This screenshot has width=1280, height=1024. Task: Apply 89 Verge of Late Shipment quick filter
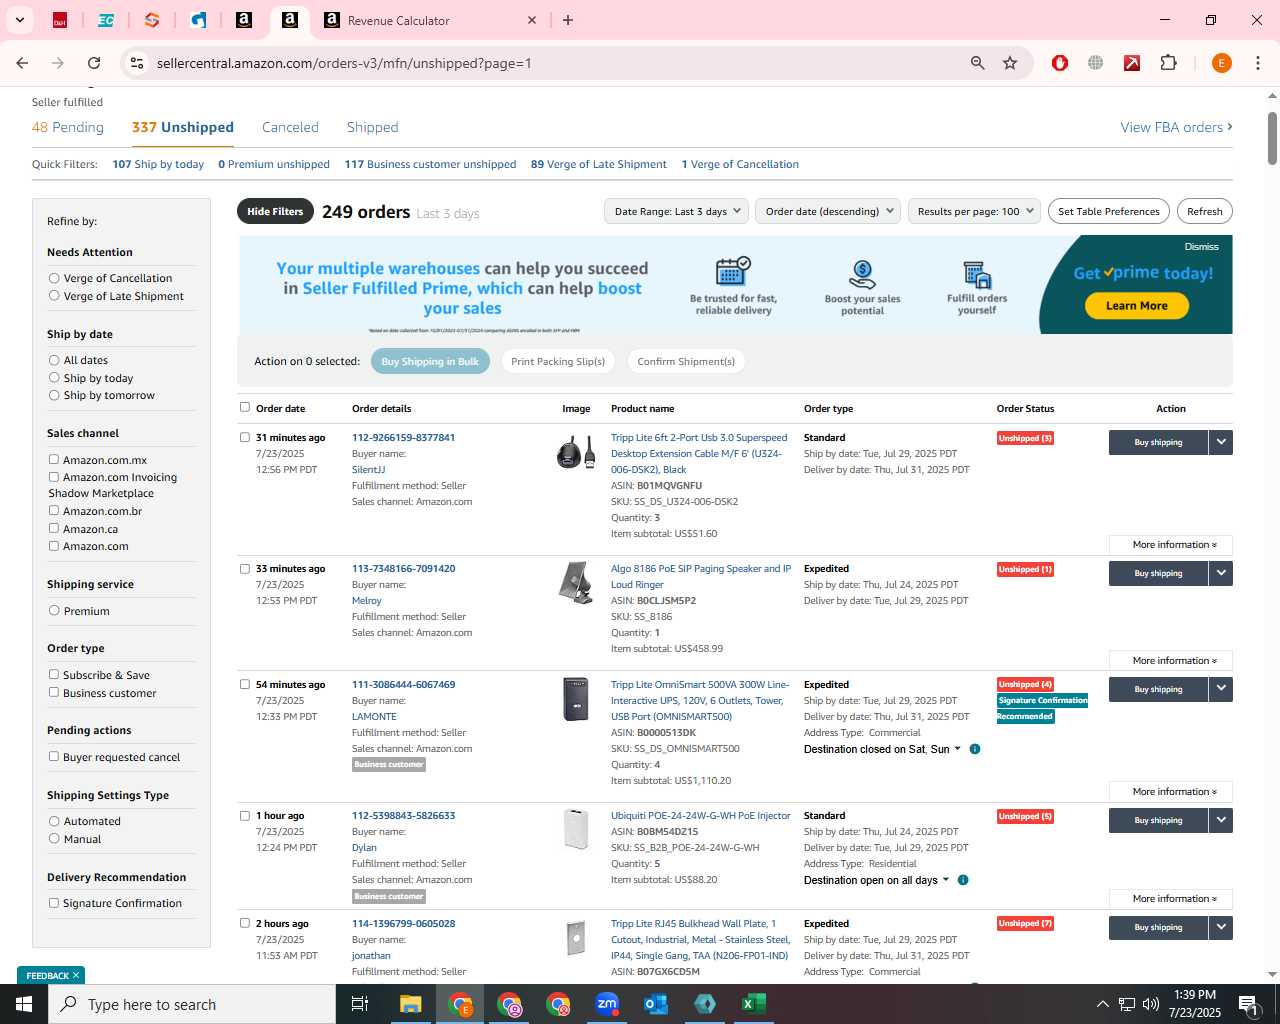(x=599, y=164)
